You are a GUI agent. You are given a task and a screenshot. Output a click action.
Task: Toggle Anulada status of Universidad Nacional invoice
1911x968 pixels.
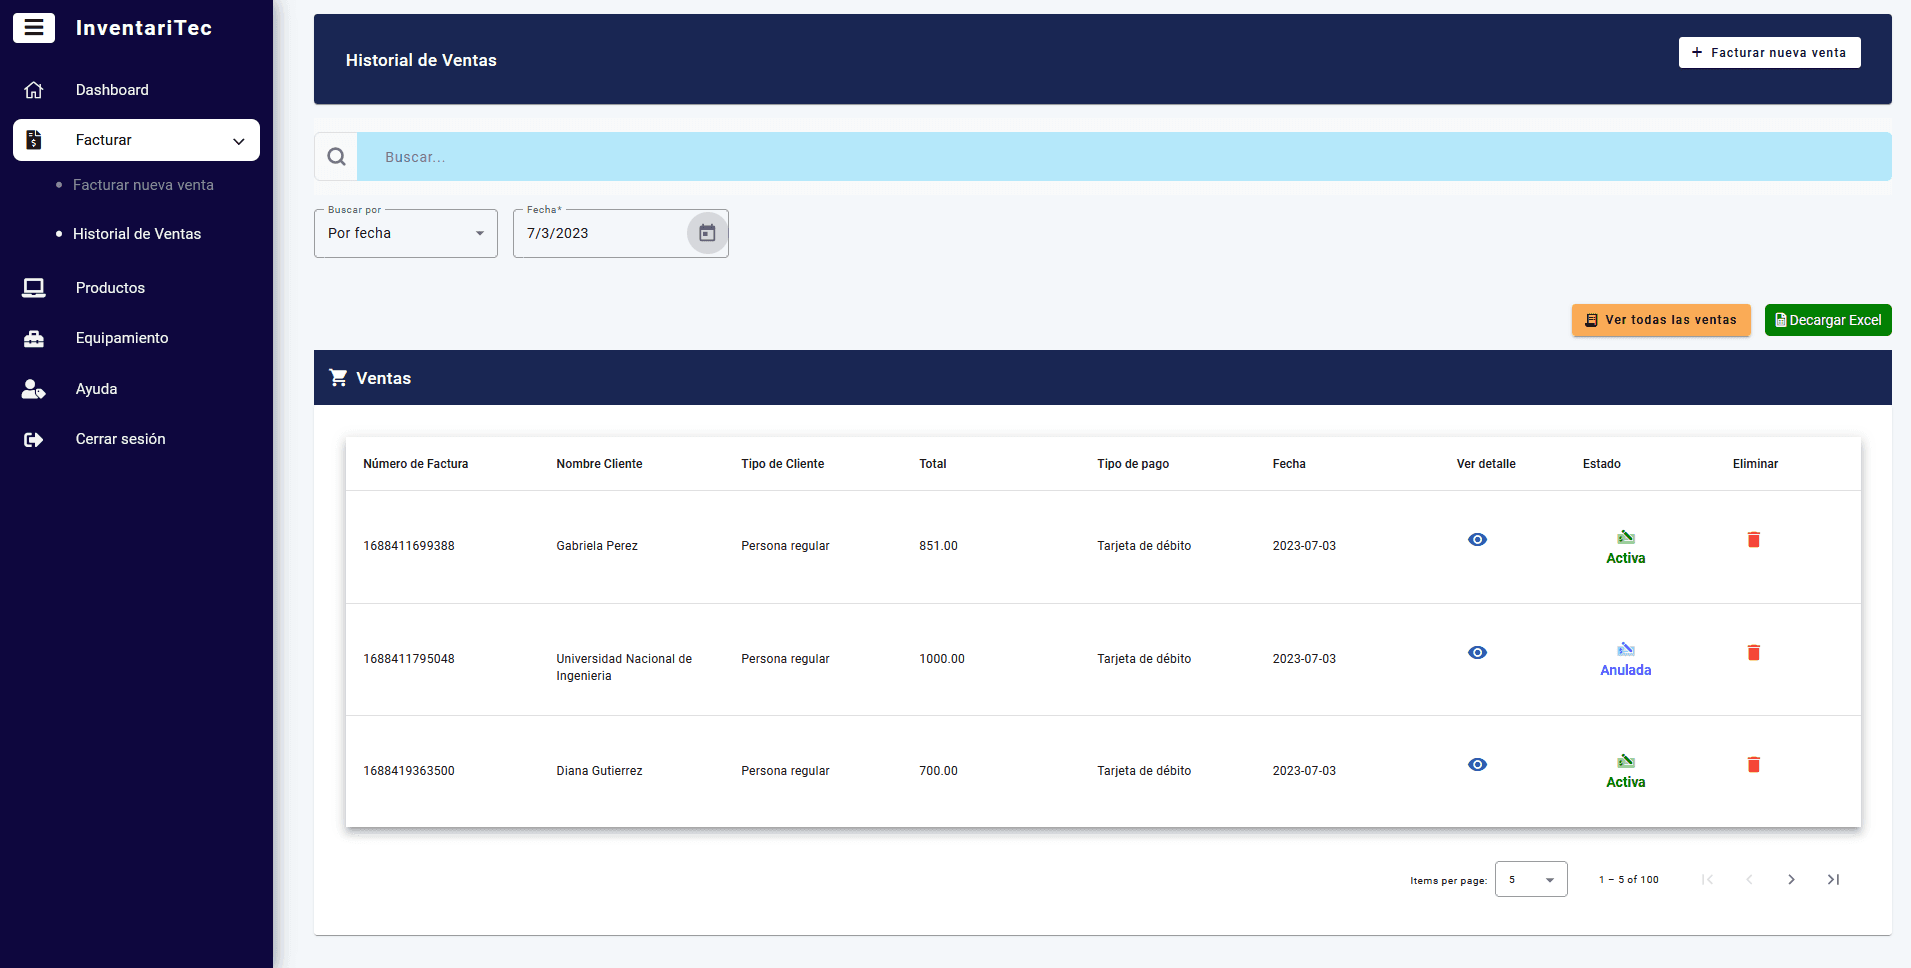(x=1625, y=660)
